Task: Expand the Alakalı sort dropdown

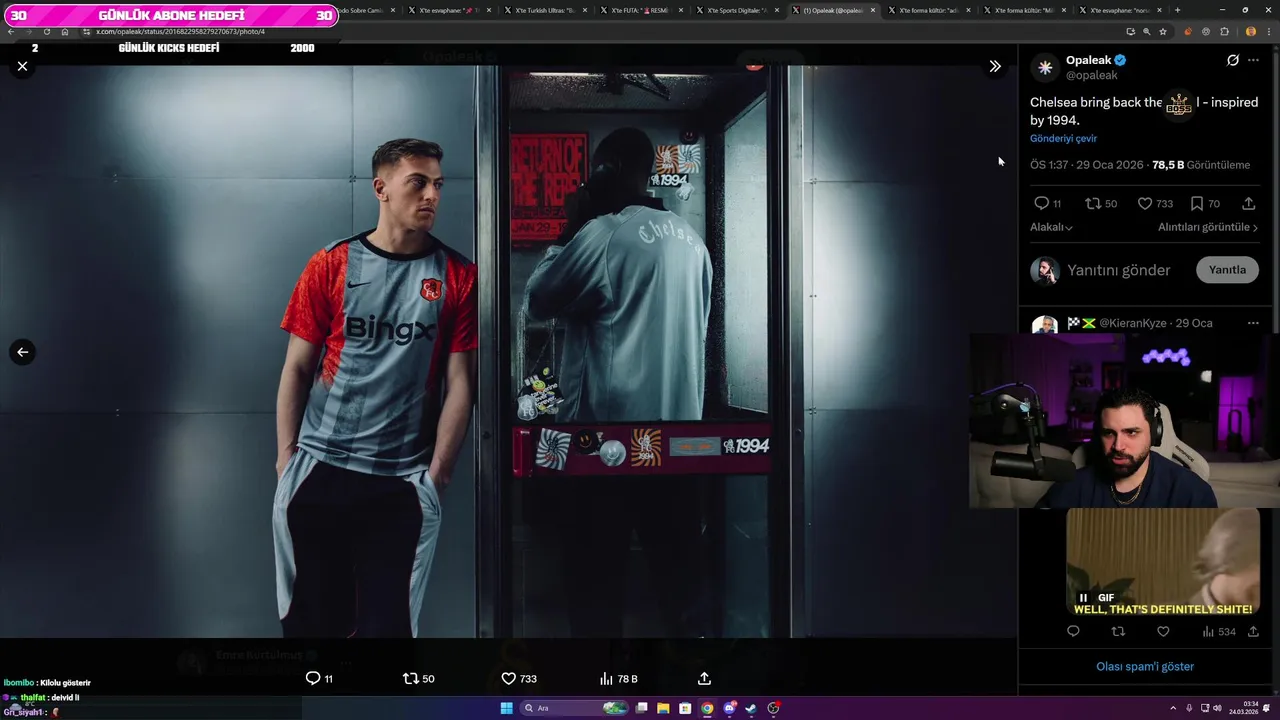Action: pyautogui.click(x=1051, y=227)
